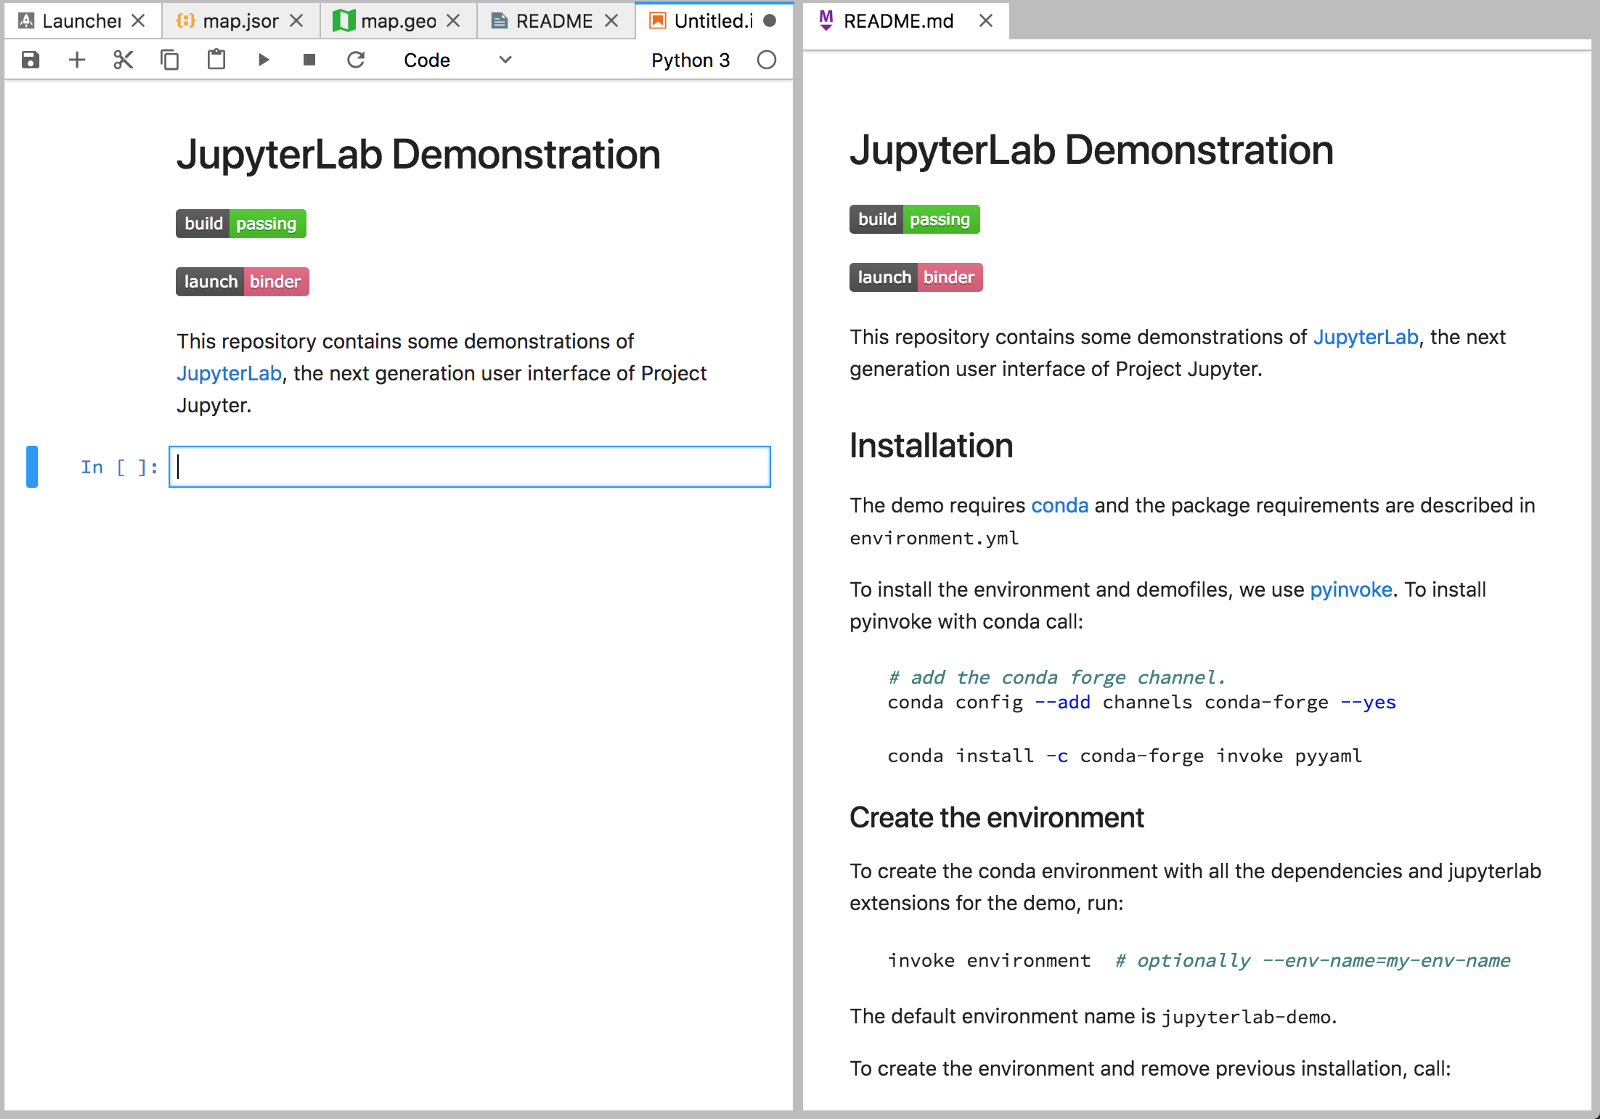The height and width of the screenshot is (1119, 1600).
Task: Switch to the Launcher tab
Action: pyautogui.click(x=82, y=21)
